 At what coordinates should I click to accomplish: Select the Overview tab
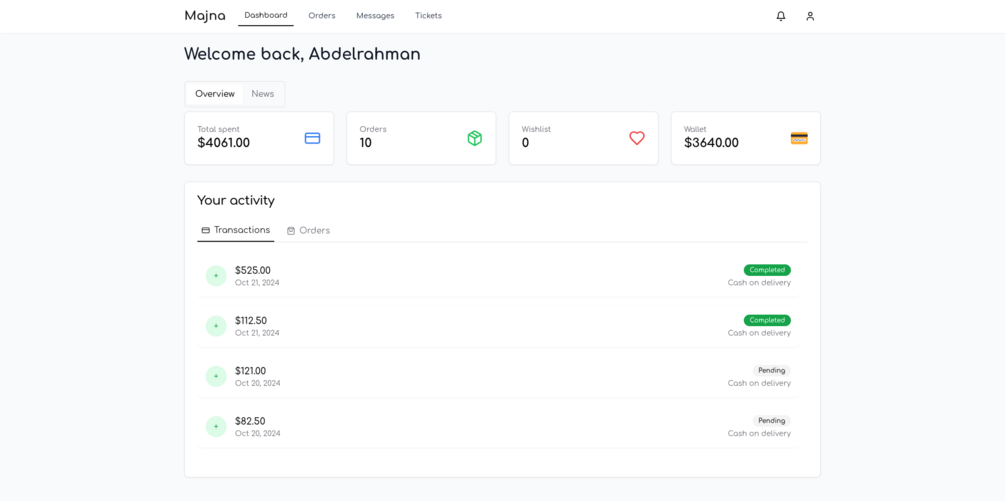click(x=215, y=94)
